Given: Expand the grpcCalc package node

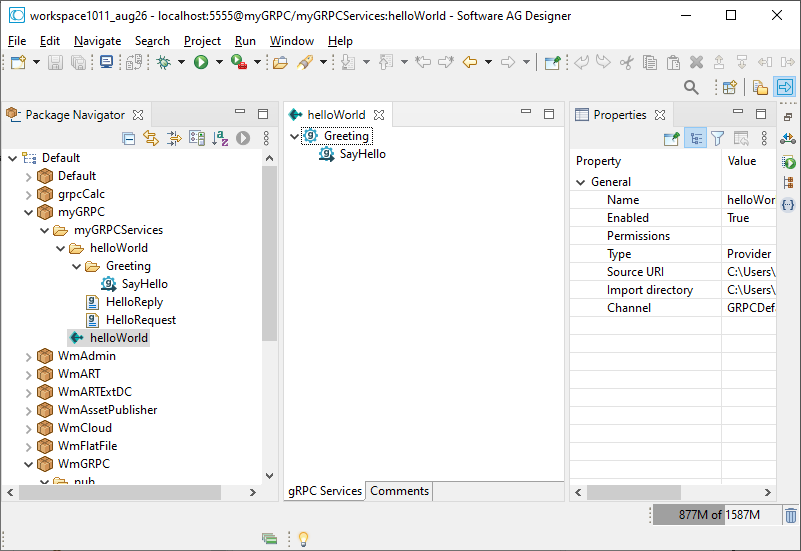Looking at the screenshot, I should (x=28, y=194).
